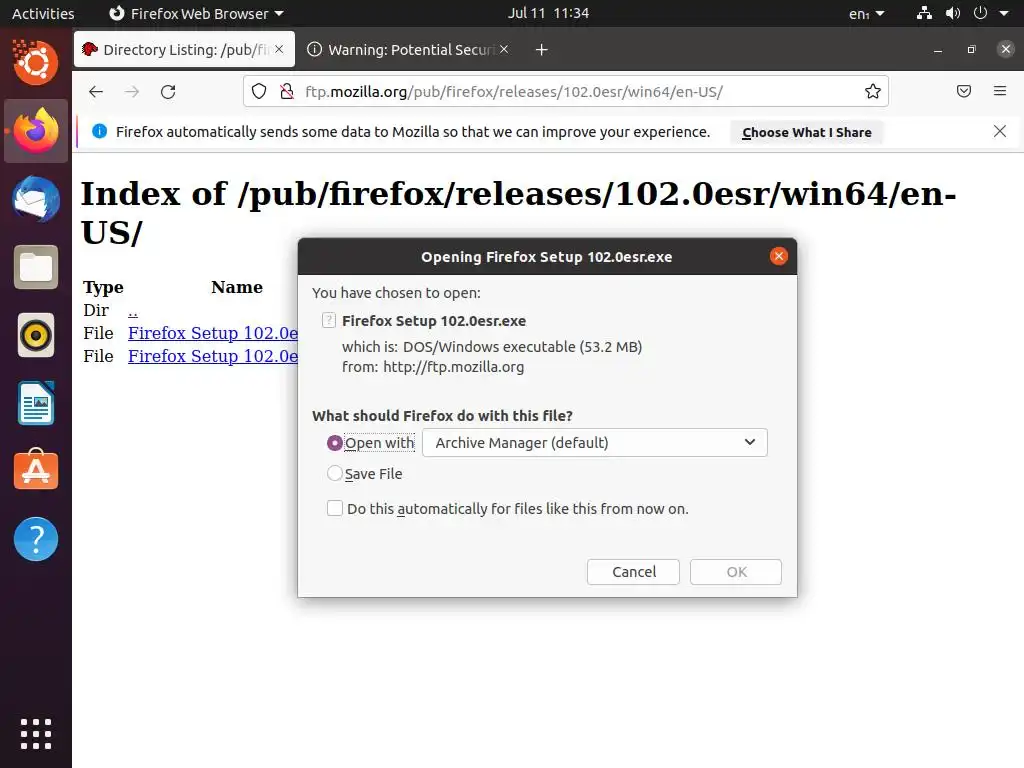The image size is (1024, 768).
Task: Focus the URL address bar
Action: (566, 91)
